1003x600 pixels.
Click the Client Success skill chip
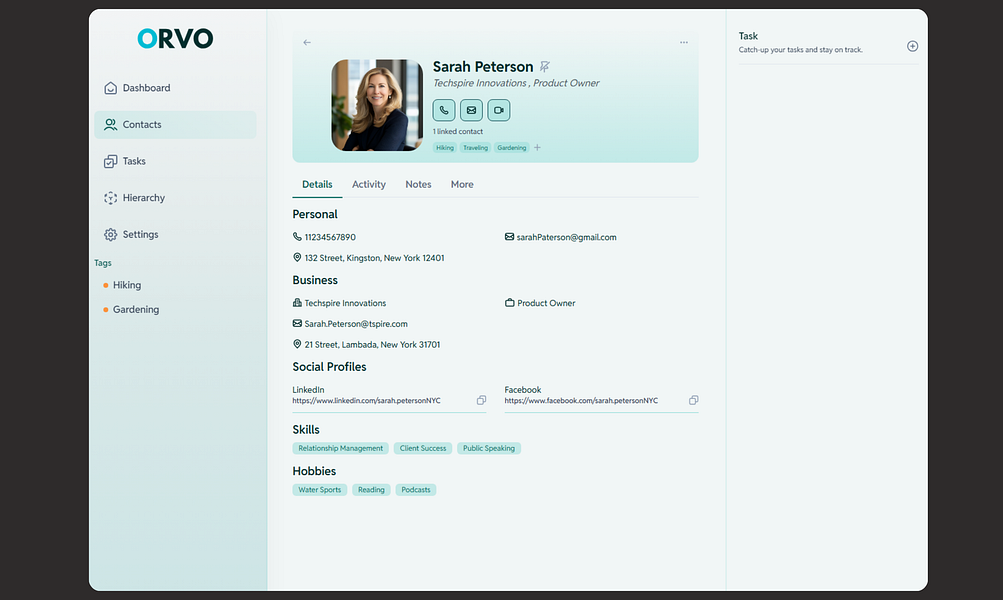[x=423, y=448]
